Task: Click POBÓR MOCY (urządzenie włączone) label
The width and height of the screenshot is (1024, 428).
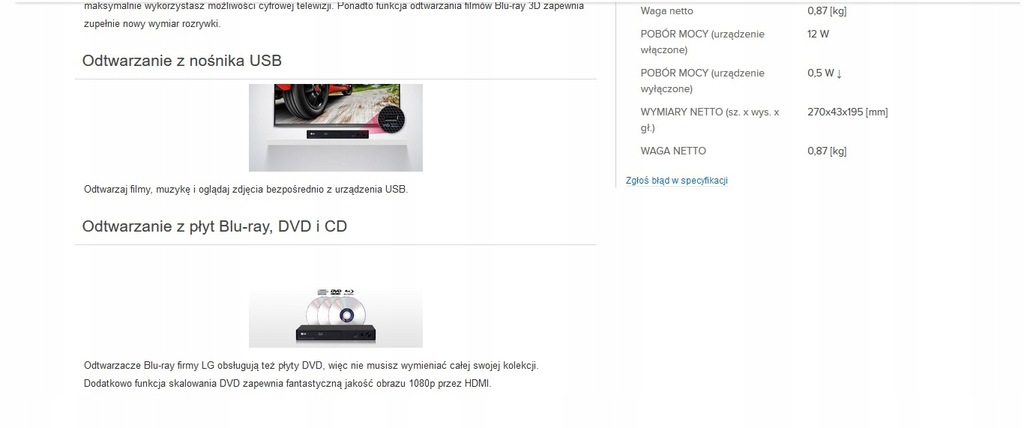Action: tap(703, 42)
